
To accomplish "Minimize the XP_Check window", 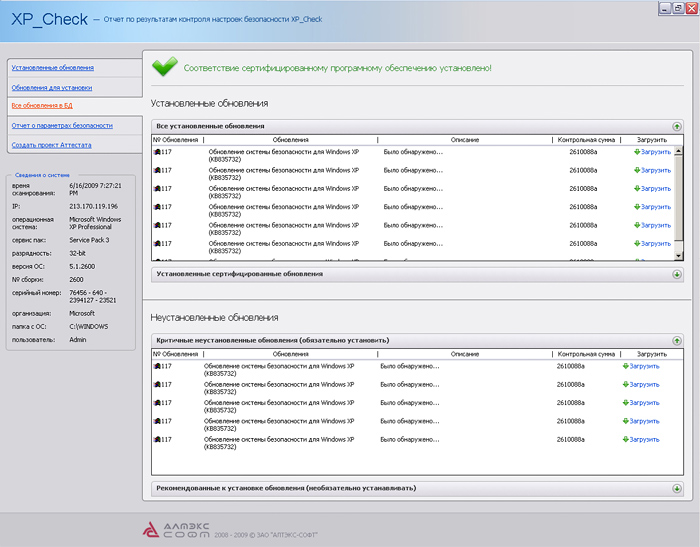I will 665,8.
